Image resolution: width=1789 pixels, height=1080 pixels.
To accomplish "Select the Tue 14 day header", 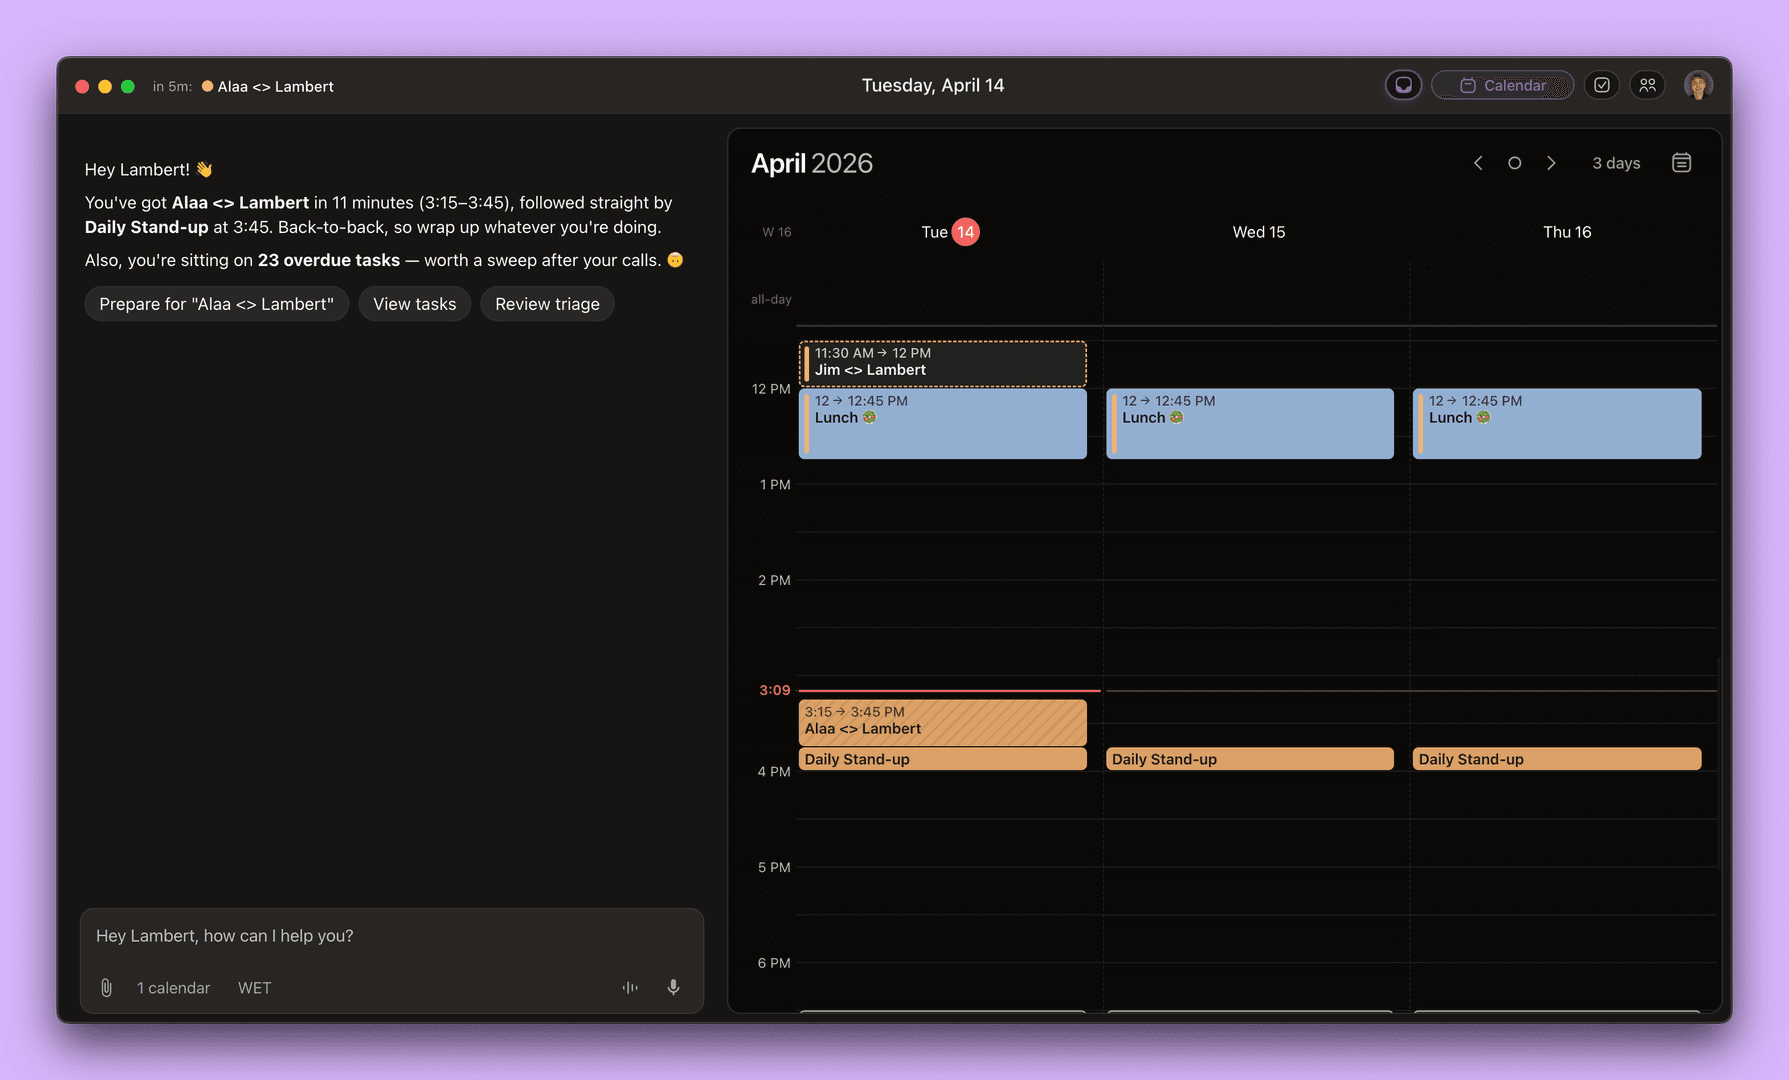I will pos(950,232).
